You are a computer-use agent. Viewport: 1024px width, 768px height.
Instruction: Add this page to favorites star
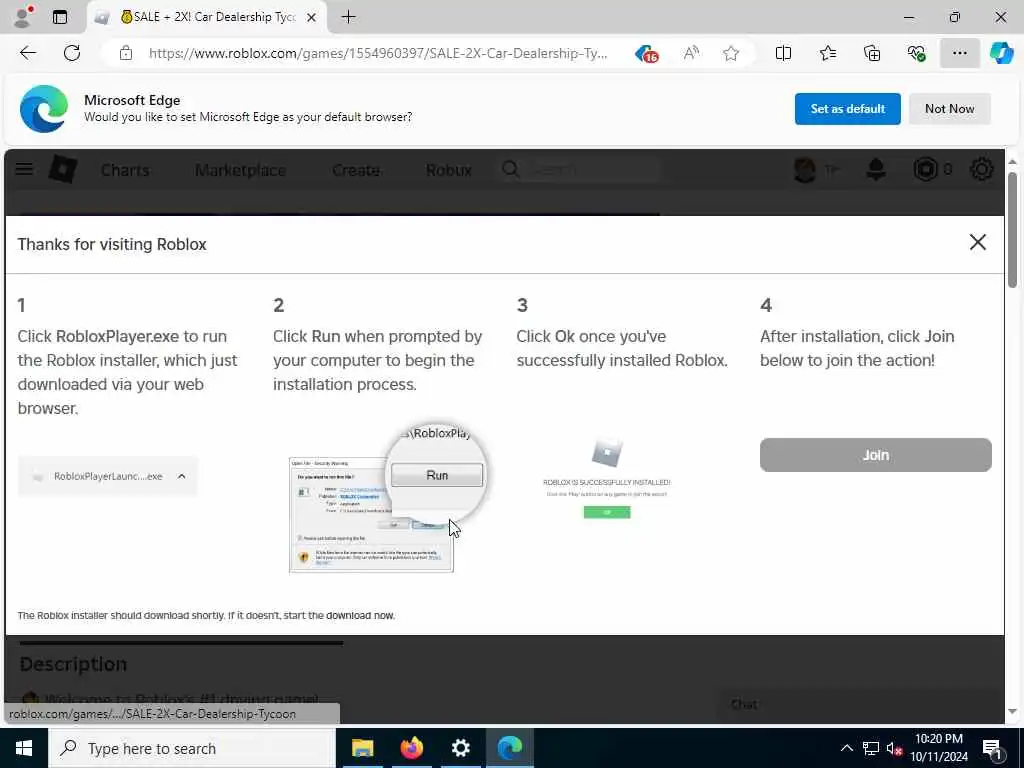[x=731, y=53]
